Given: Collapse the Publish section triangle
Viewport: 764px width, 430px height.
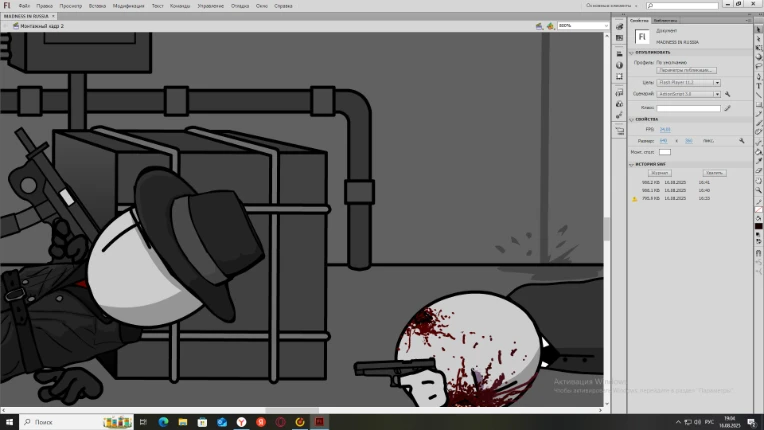Looking at the screenshot, I should click(x=631, y=53).
